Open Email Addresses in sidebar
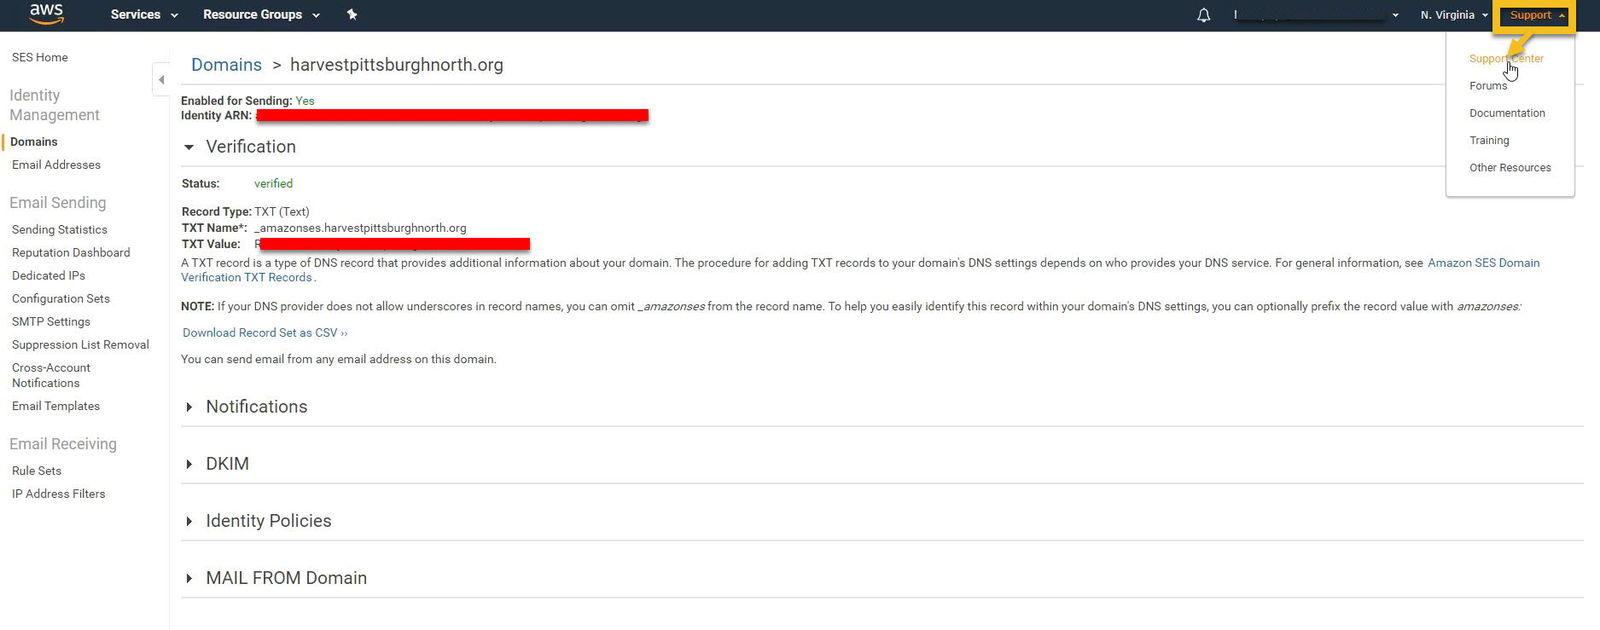This screenshot has width=1600, height=630. (x=56, y=165)
